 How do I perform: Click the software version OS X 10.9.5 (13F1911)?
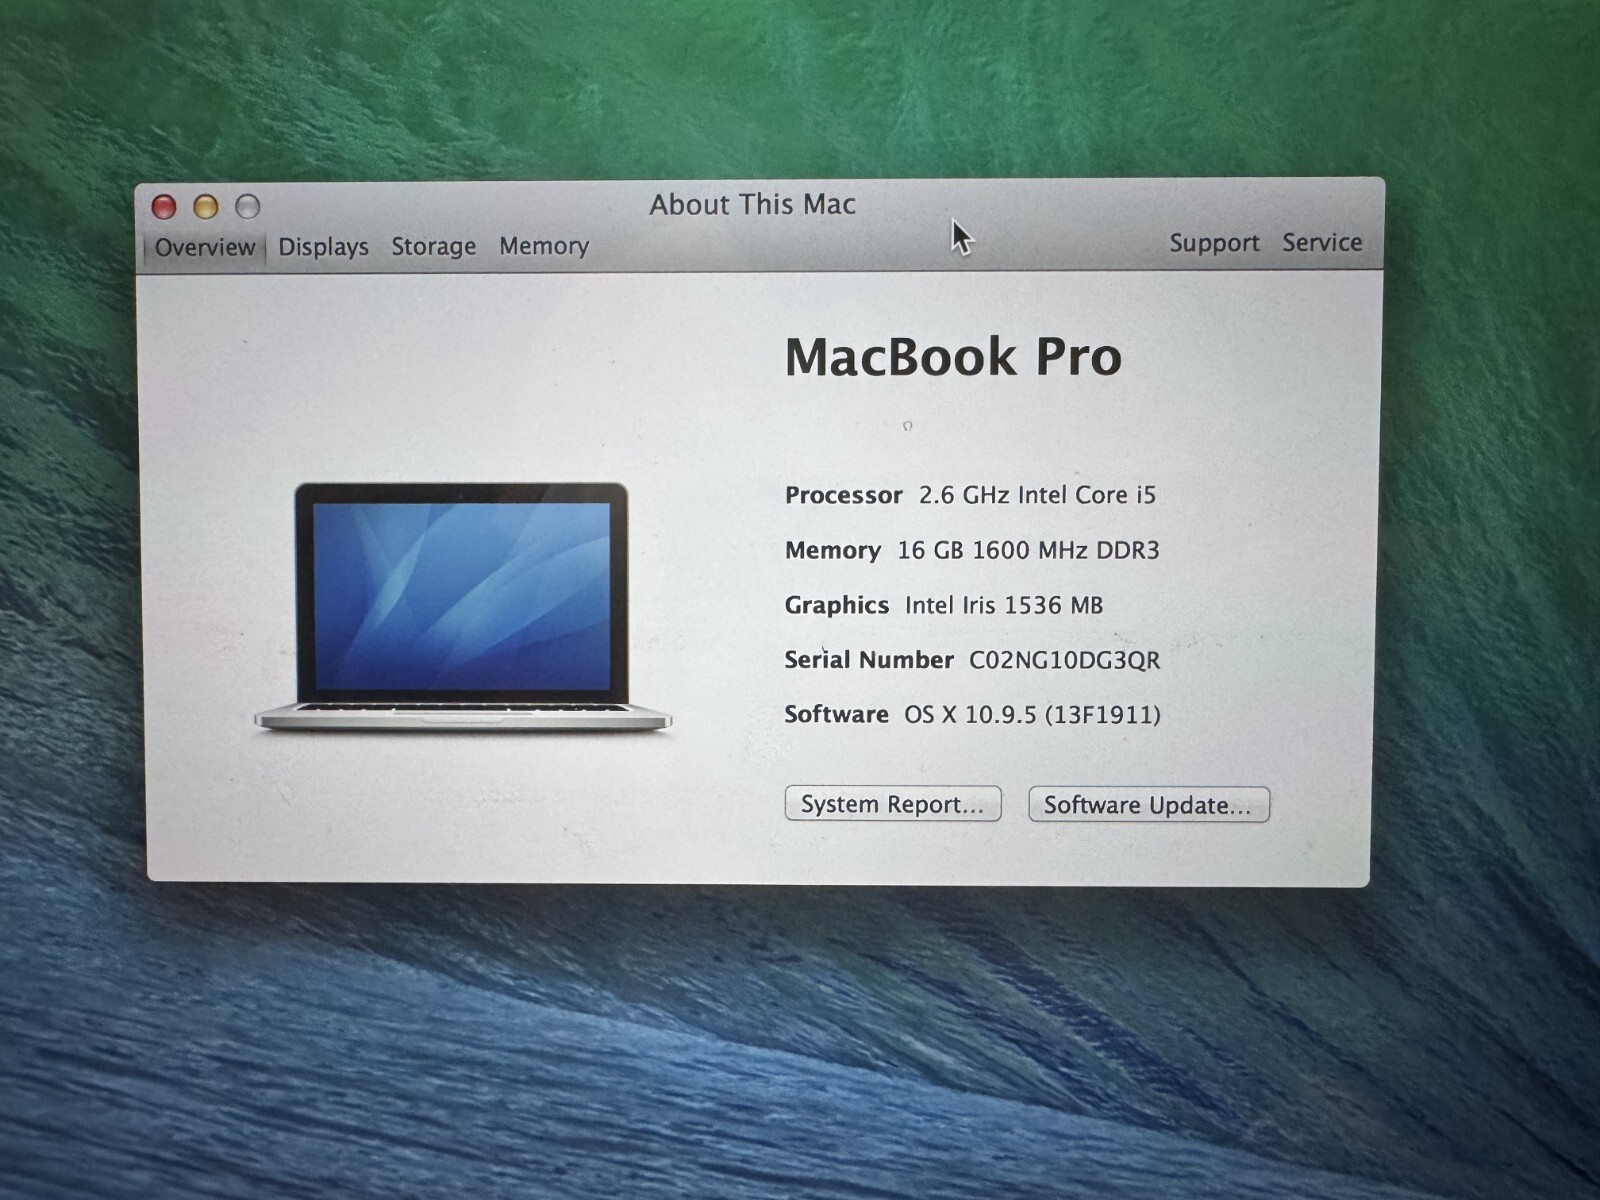coord(1033,715)
